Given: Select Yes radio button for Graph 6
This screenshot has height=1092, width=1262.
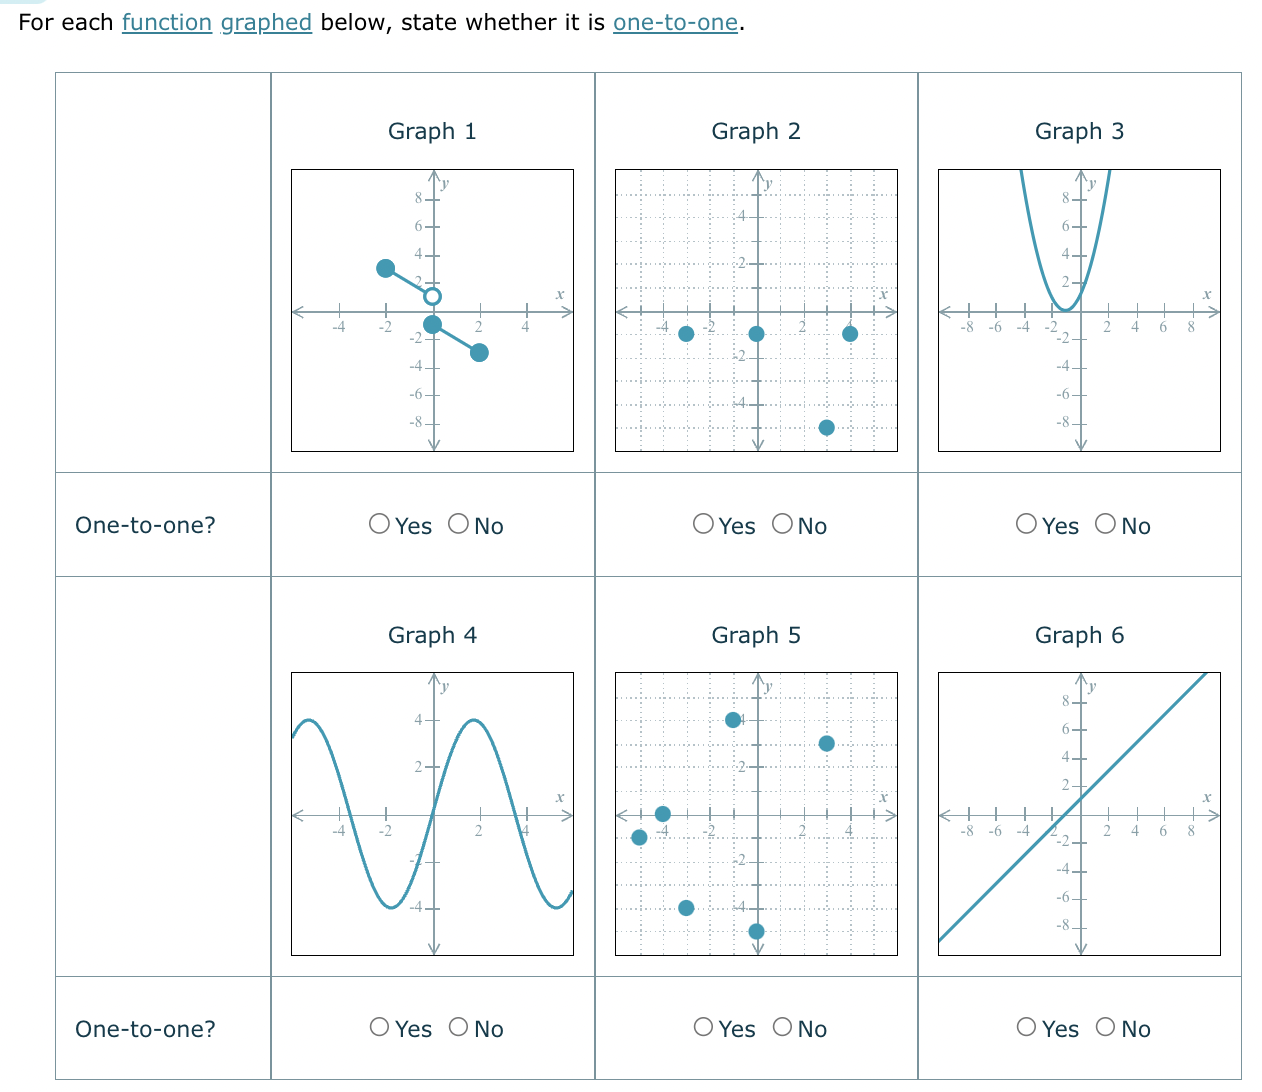Looking at the screenshot, I should (x=1026, y=1028).
